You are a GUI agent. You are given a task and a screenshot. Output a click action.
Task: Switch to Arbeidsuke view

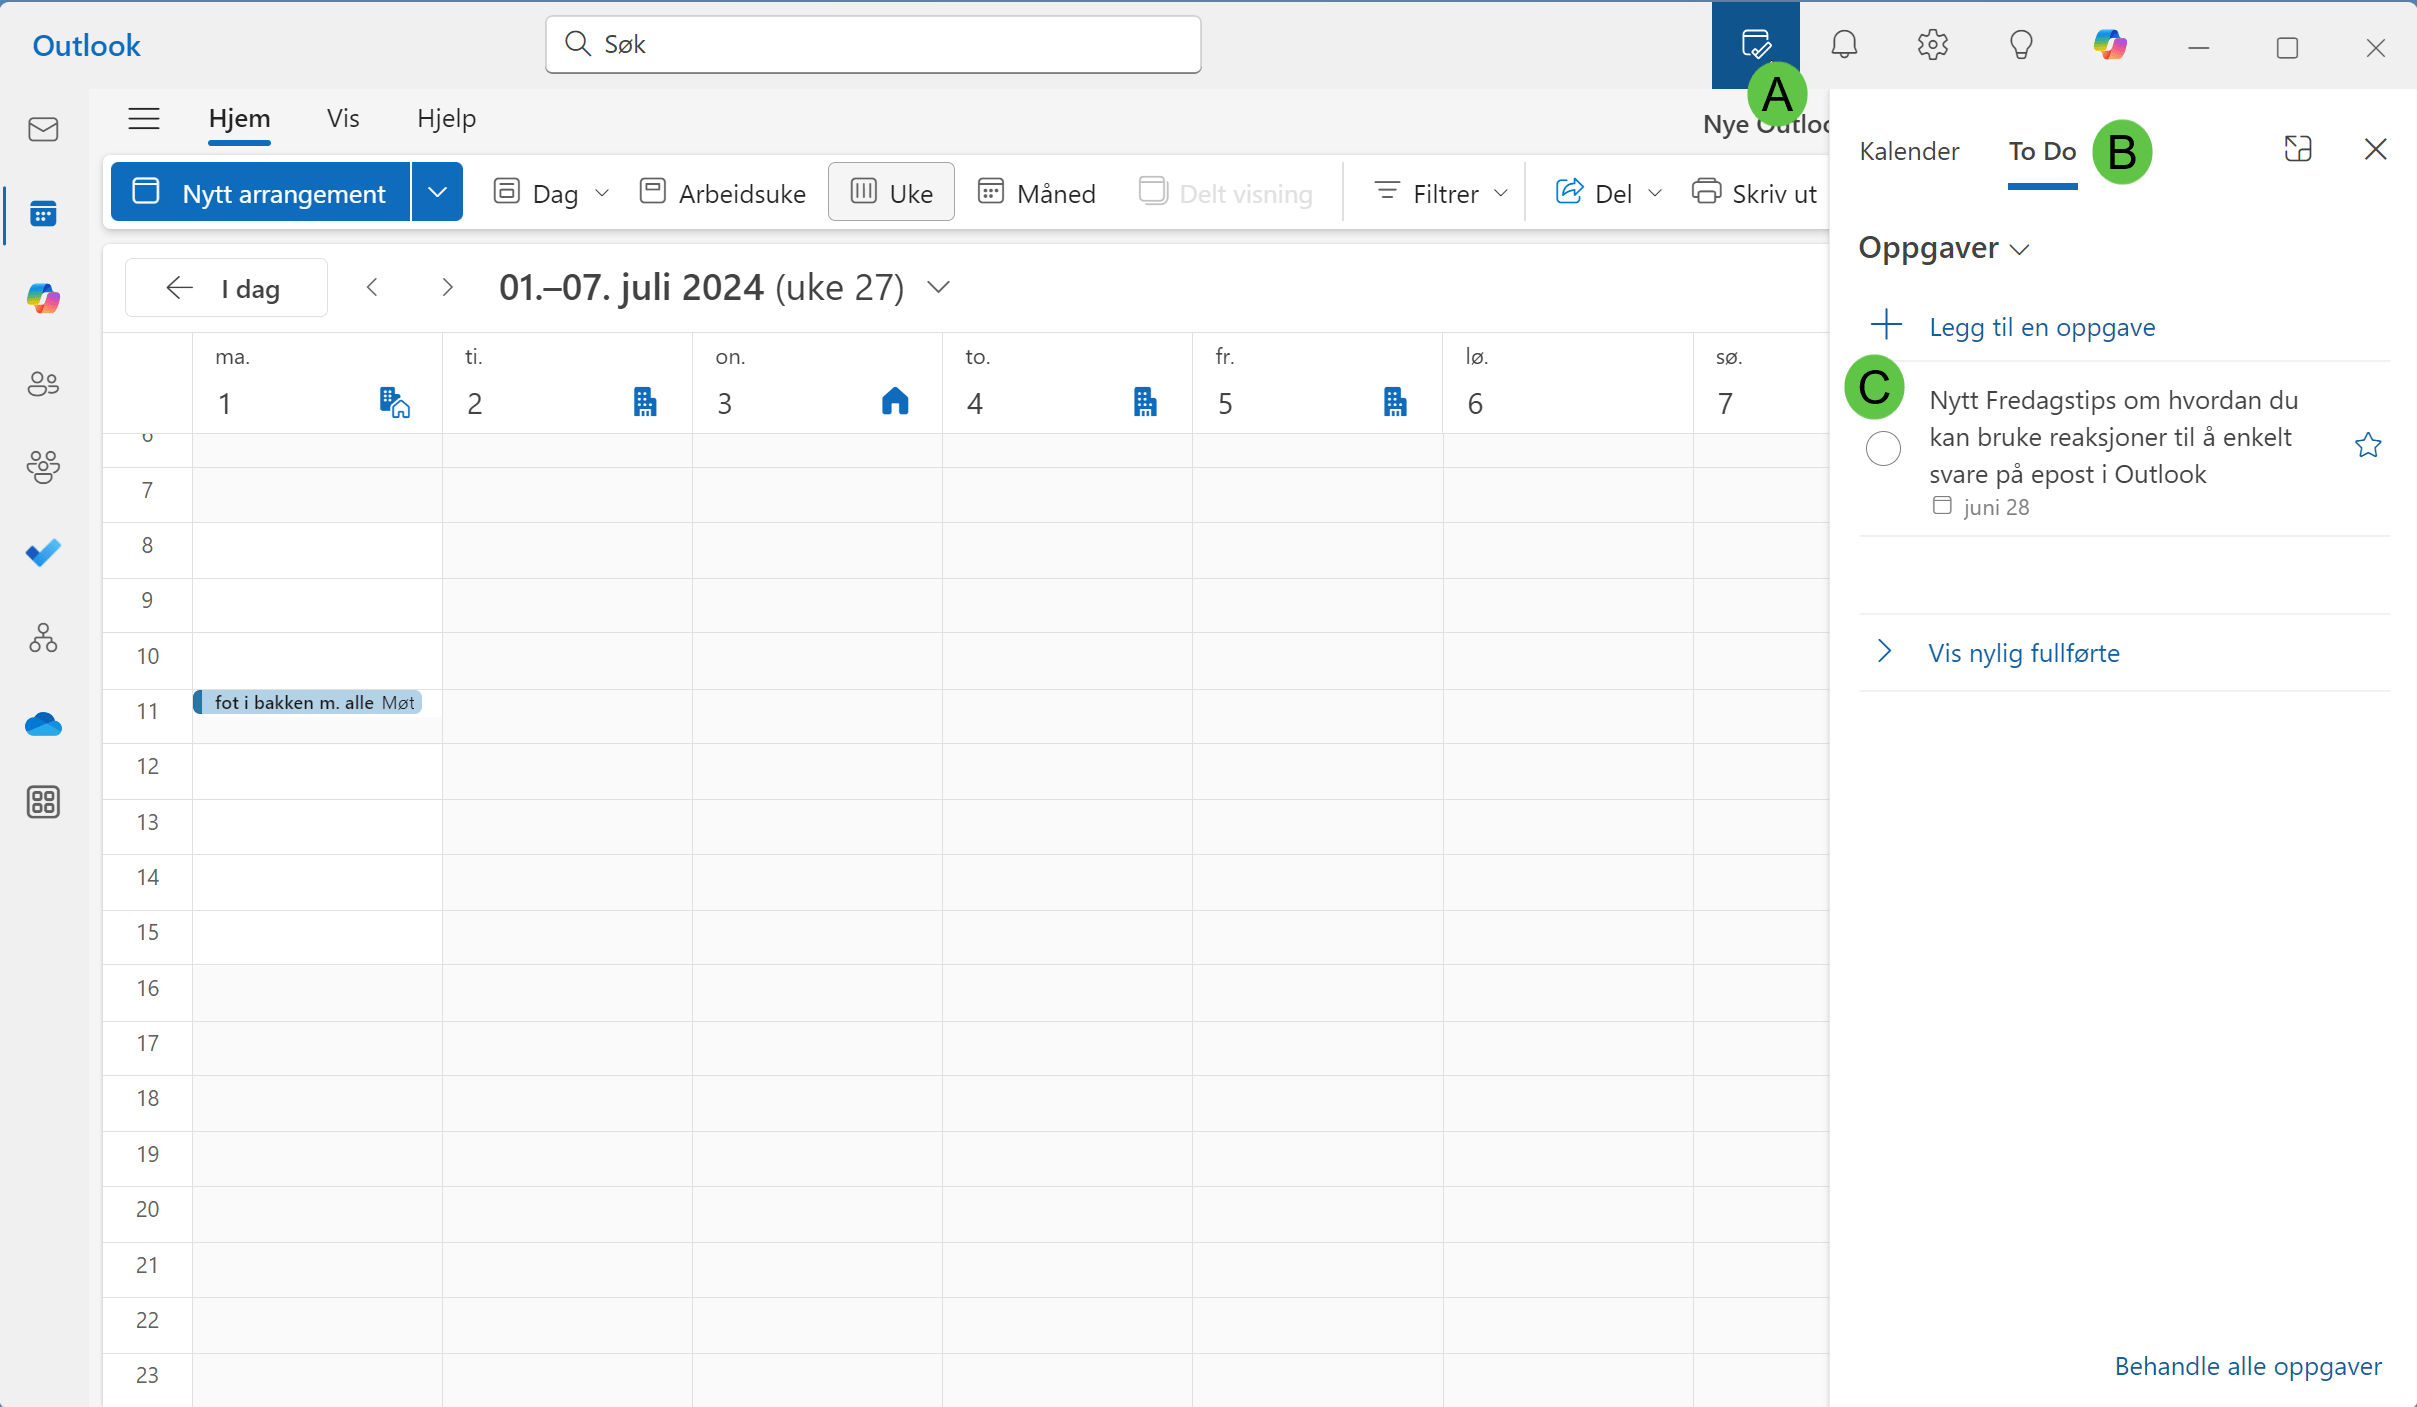[723, 193]
